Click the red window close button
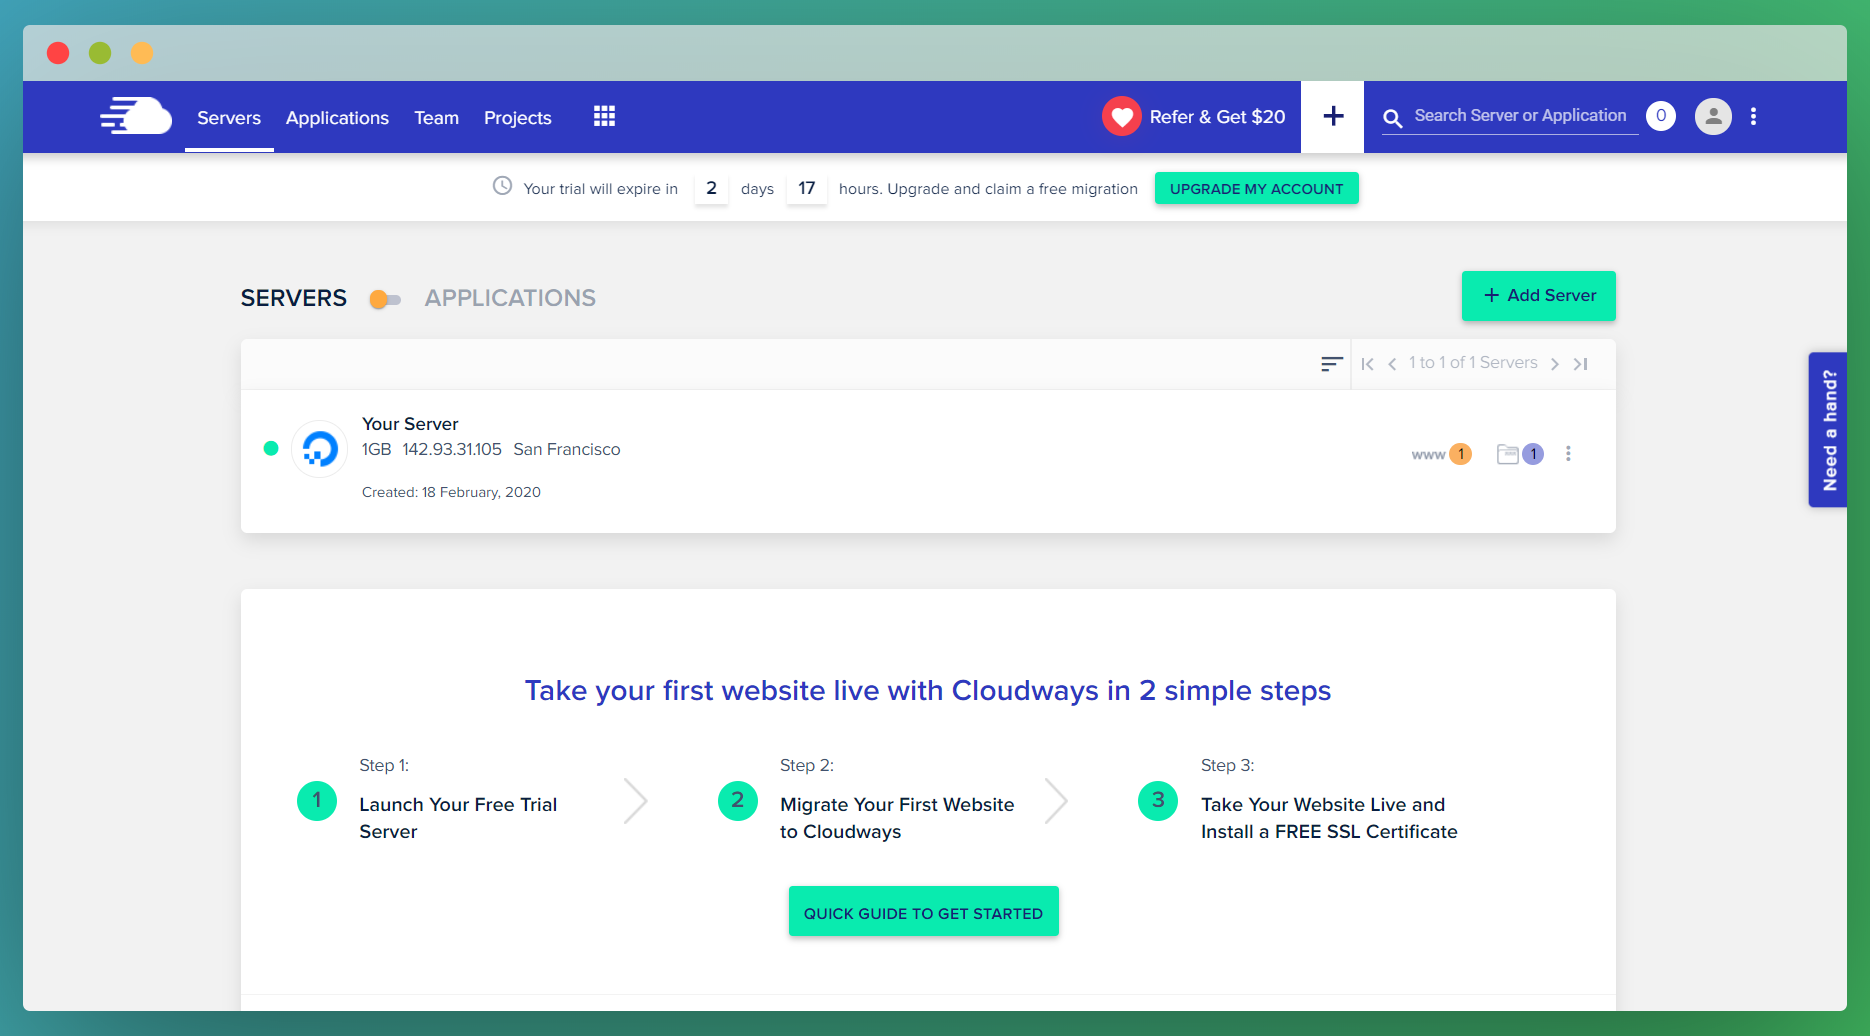 (58, 53)
